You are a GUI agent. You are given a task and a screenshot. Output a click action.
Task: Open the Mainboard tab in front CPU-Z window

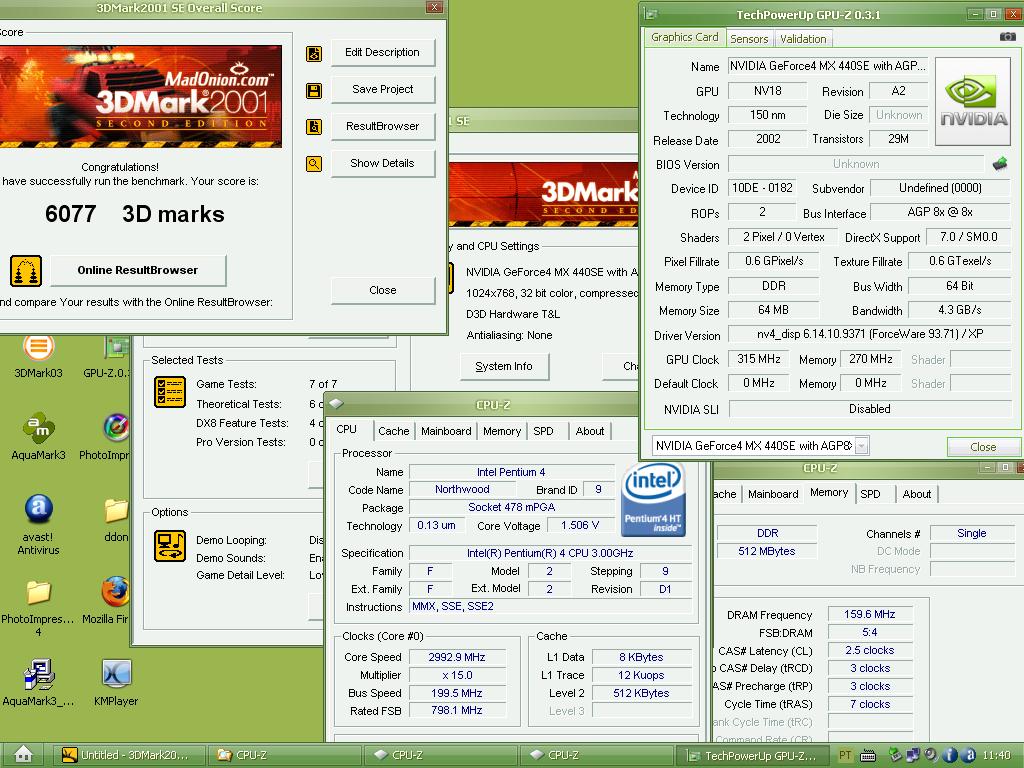[446, 431]
